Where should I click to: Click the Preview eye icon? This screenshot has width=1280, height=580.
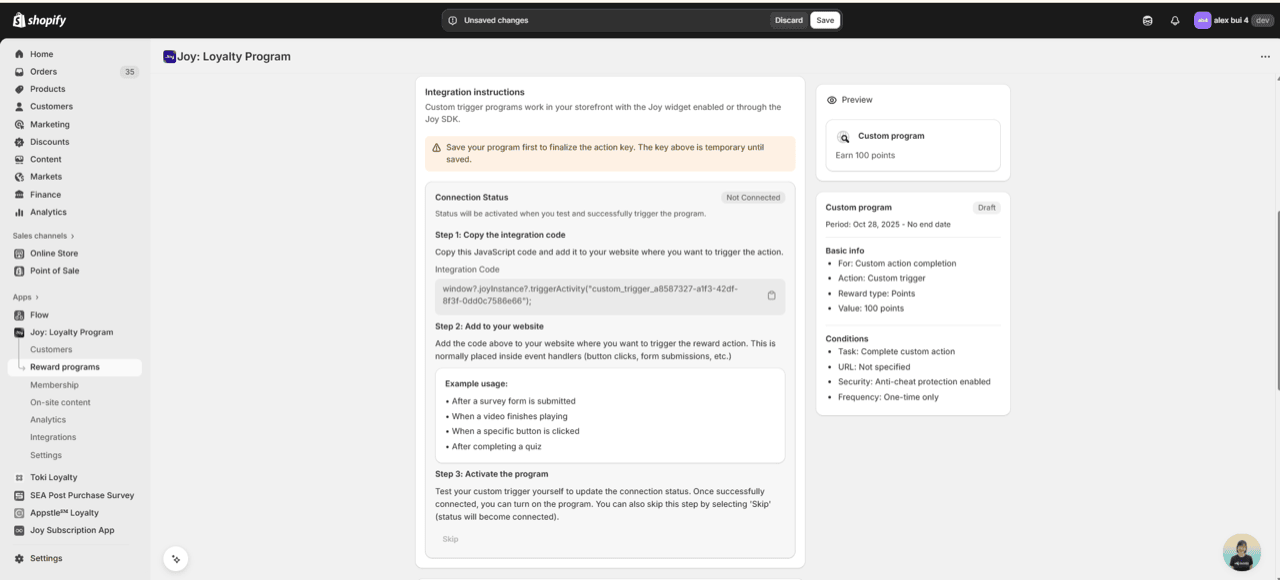832,100
